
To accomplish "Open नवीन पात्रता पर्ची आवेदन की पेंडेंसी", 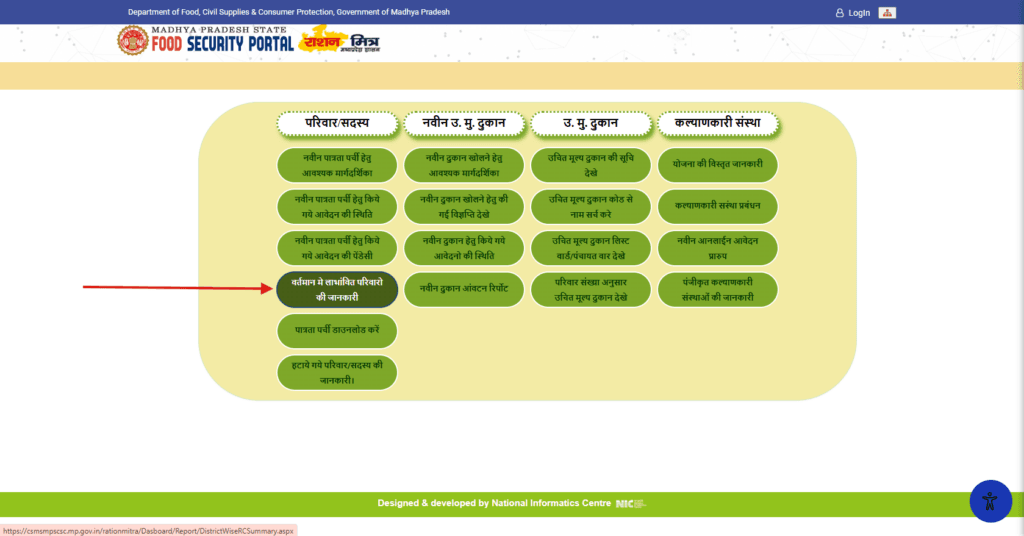I will (x=337, y=248).
